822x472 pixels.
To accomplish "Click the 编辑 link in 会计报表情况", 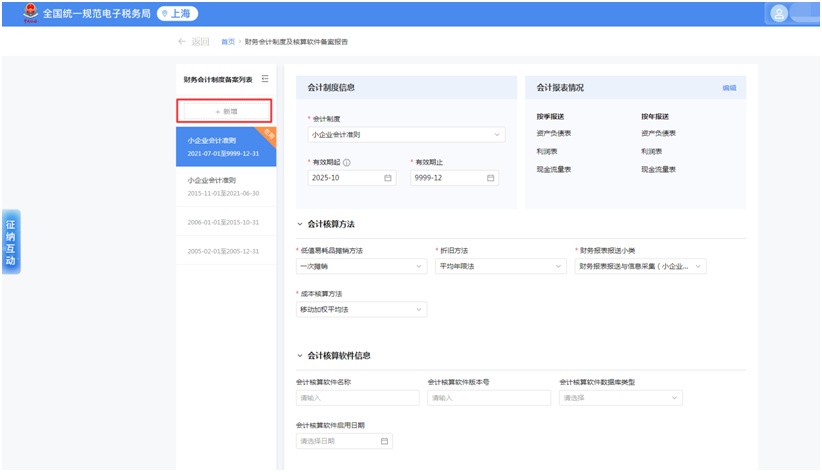I will (x=729, y=88).
